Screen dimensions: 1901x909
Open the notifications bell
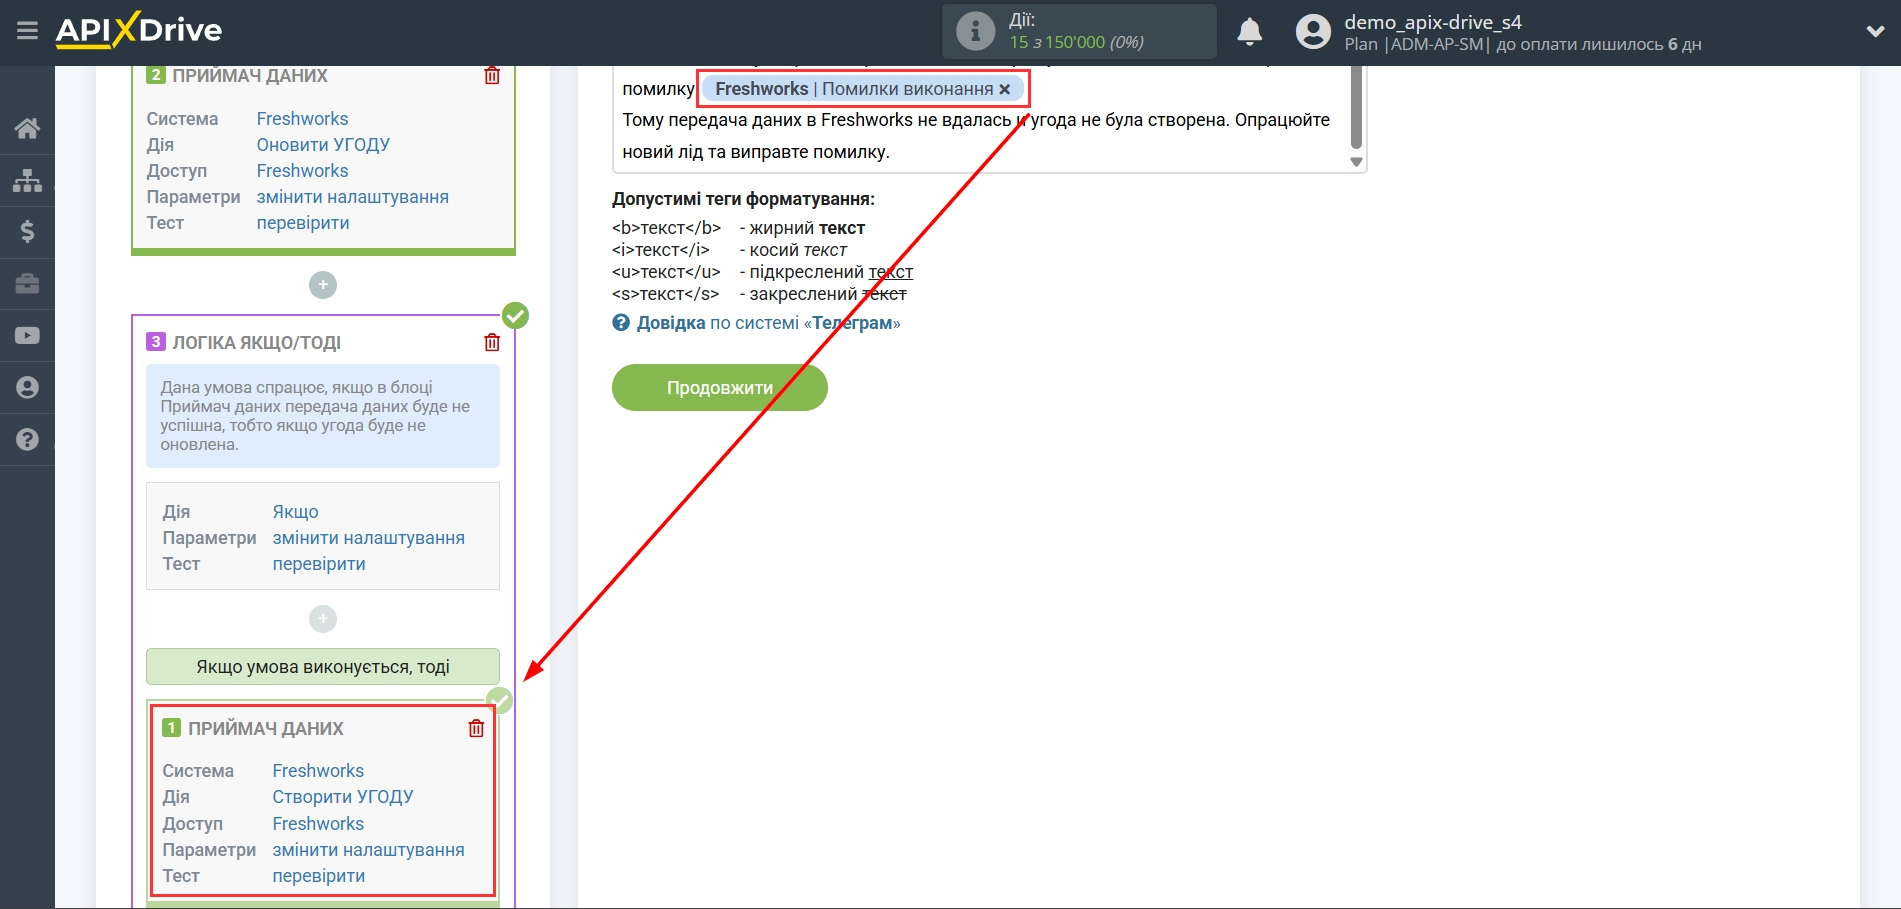(x=1249, y=32)
